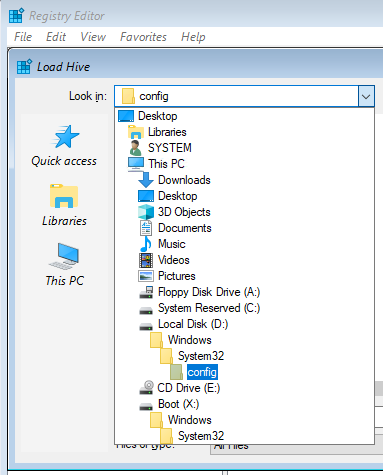Click the Videos filmstrip icon
The image size is (383, 475).
[x=146, y=260]
